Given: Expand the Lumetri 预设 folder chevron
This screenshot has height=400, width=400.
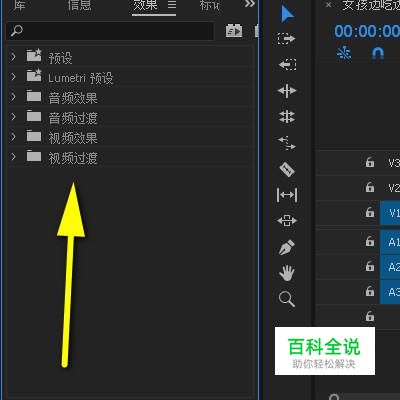Looking at the screenshot, I should pos(13,77).
